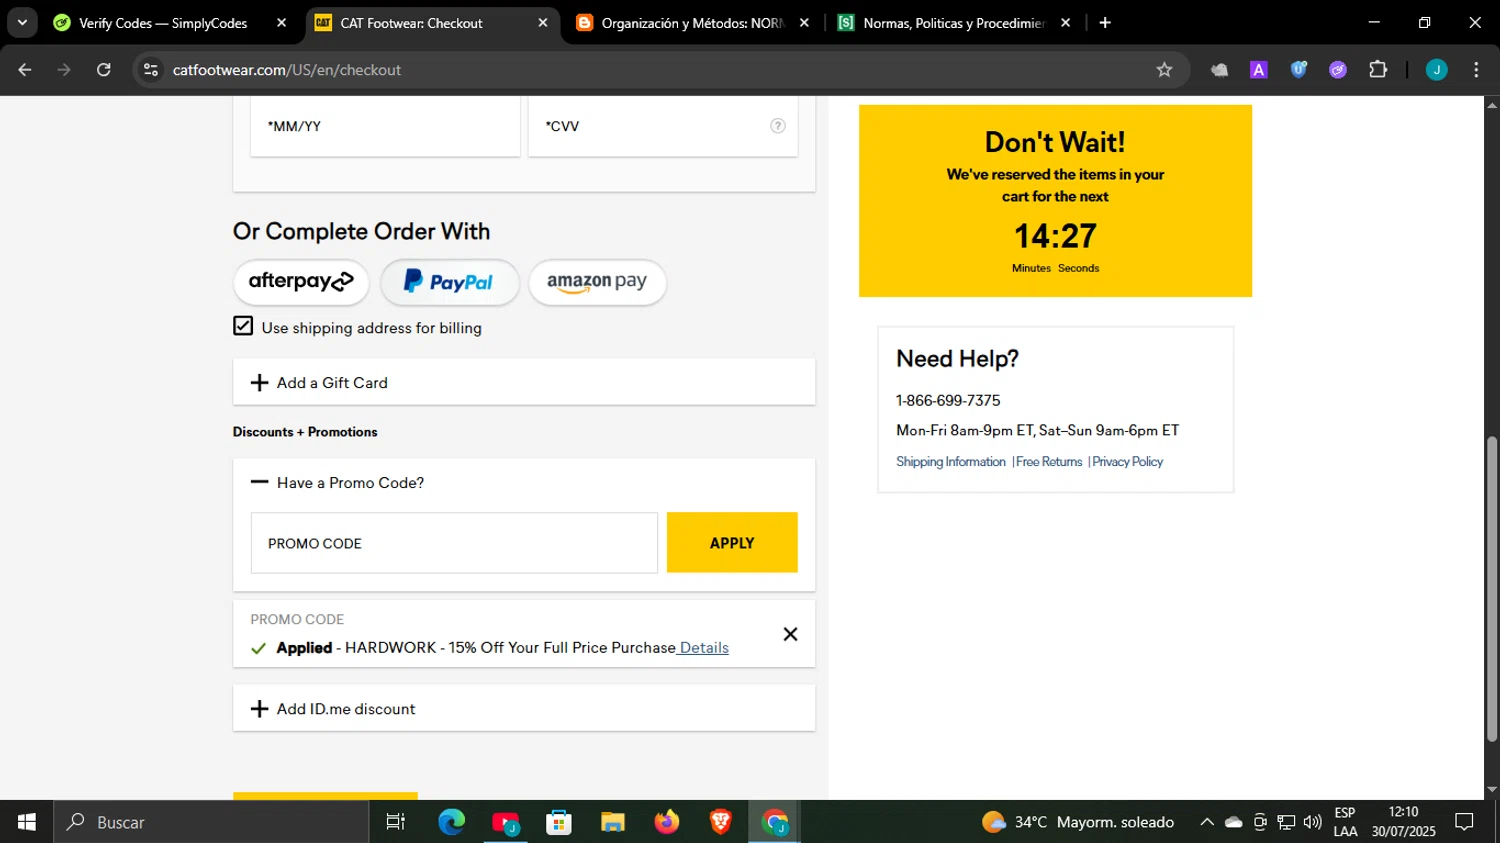Click the CVV help question mark icon

(777, 126)
